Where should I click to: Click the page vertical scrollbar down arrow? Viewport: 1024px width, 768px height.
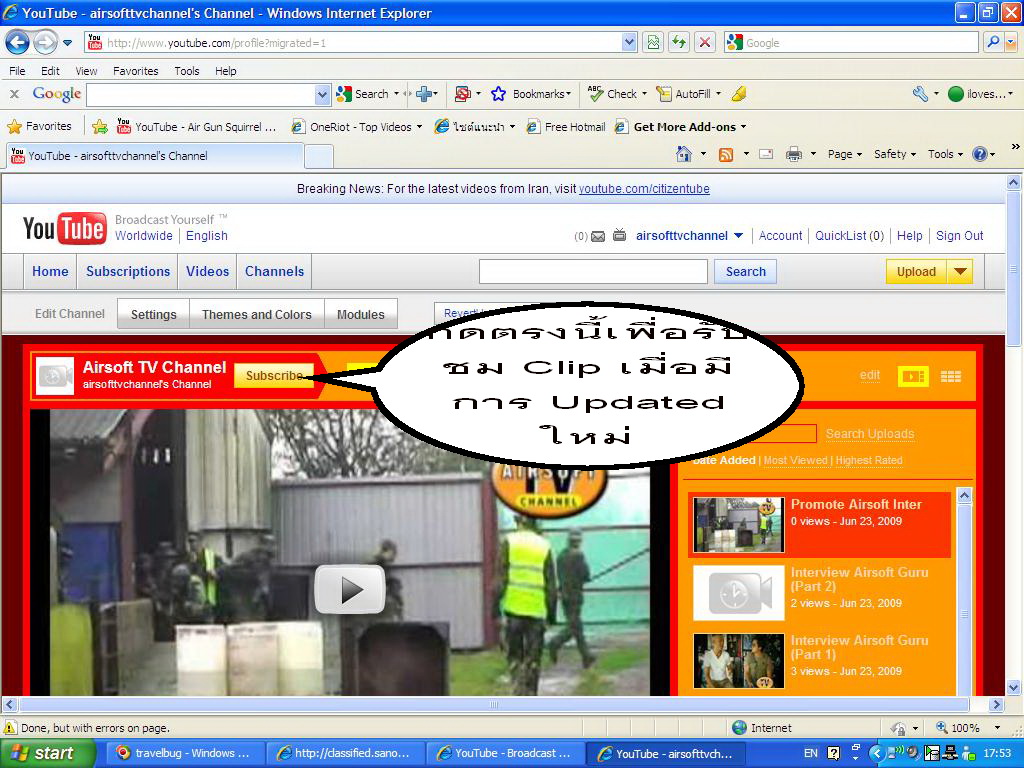(x=1014, y=687)
